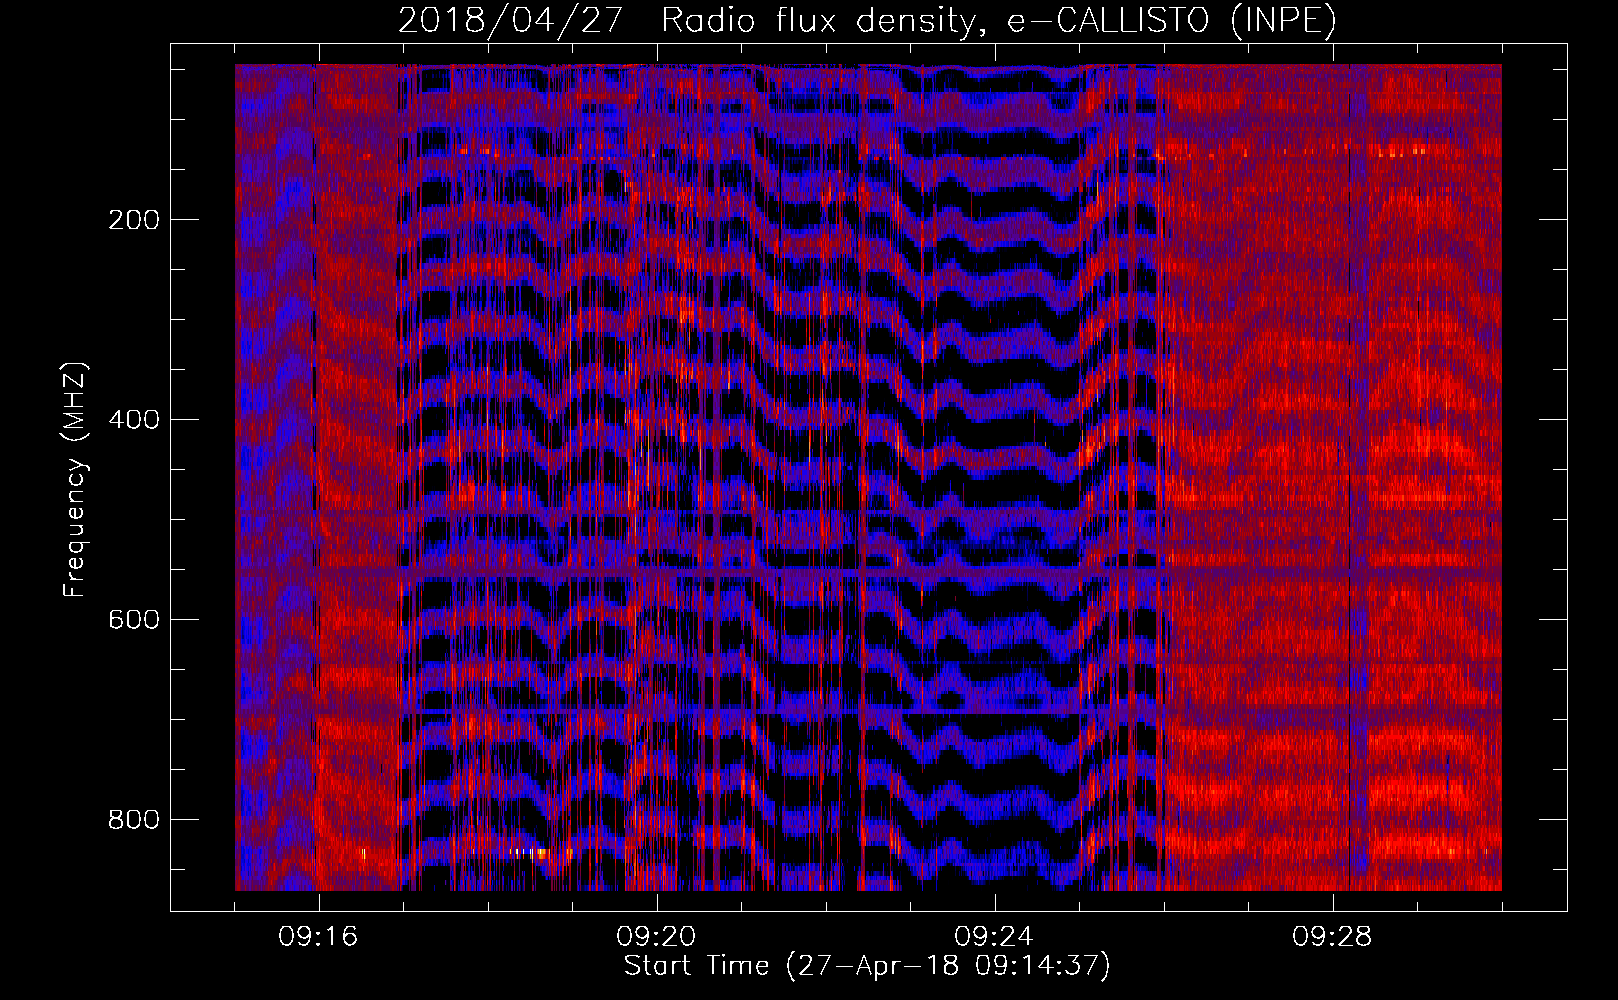The image size is (1618, 1000).
Task: Click the '400' frequency tick label
Action: pos(134,420)
